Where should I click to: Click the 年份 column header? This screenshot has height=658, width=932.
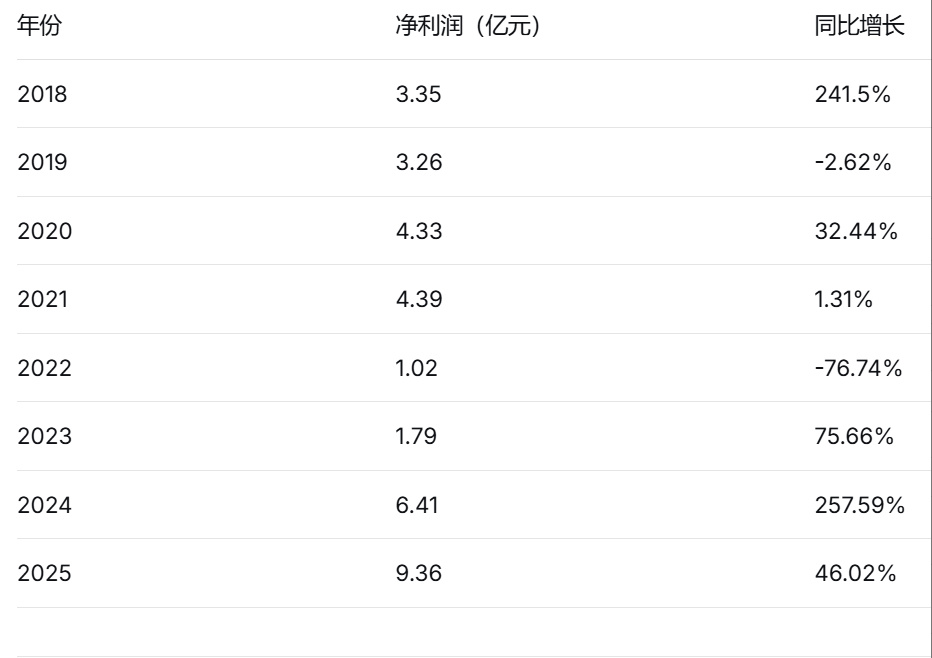click(39, 27)
